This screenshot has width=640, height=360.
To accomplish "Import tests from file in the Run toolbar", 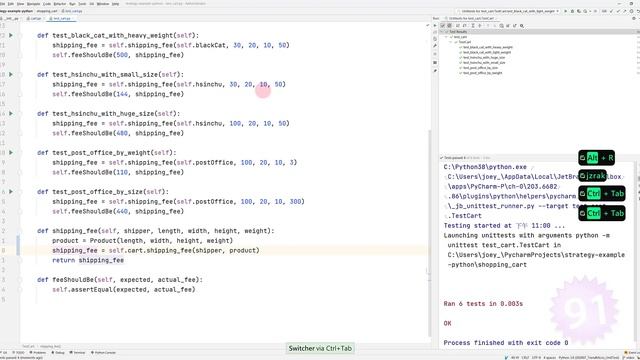I will [508, 26].
